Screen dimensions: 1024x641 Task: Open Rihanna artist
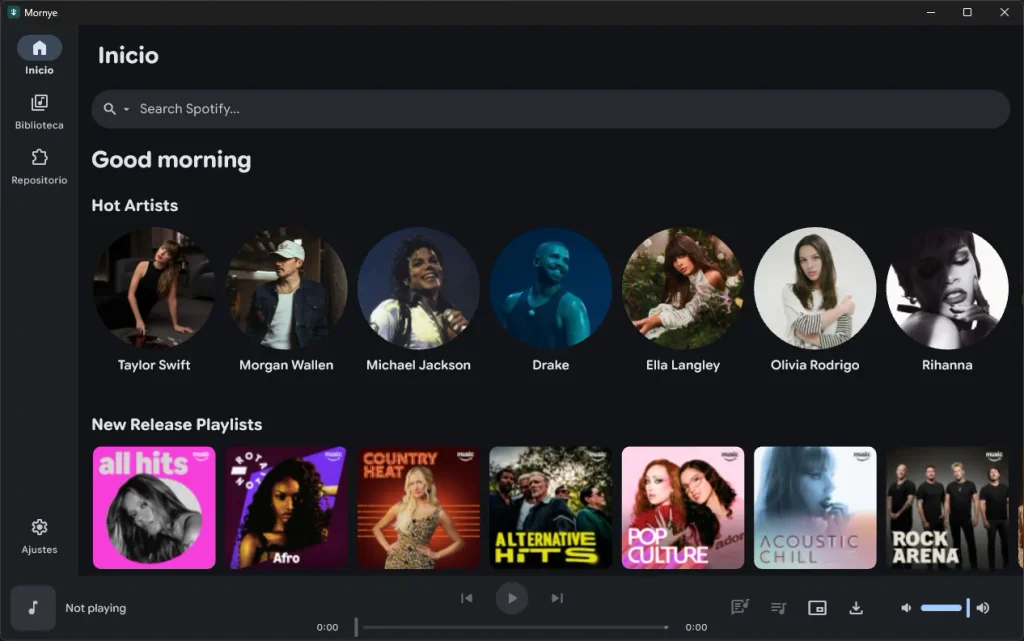pos(947,300)
